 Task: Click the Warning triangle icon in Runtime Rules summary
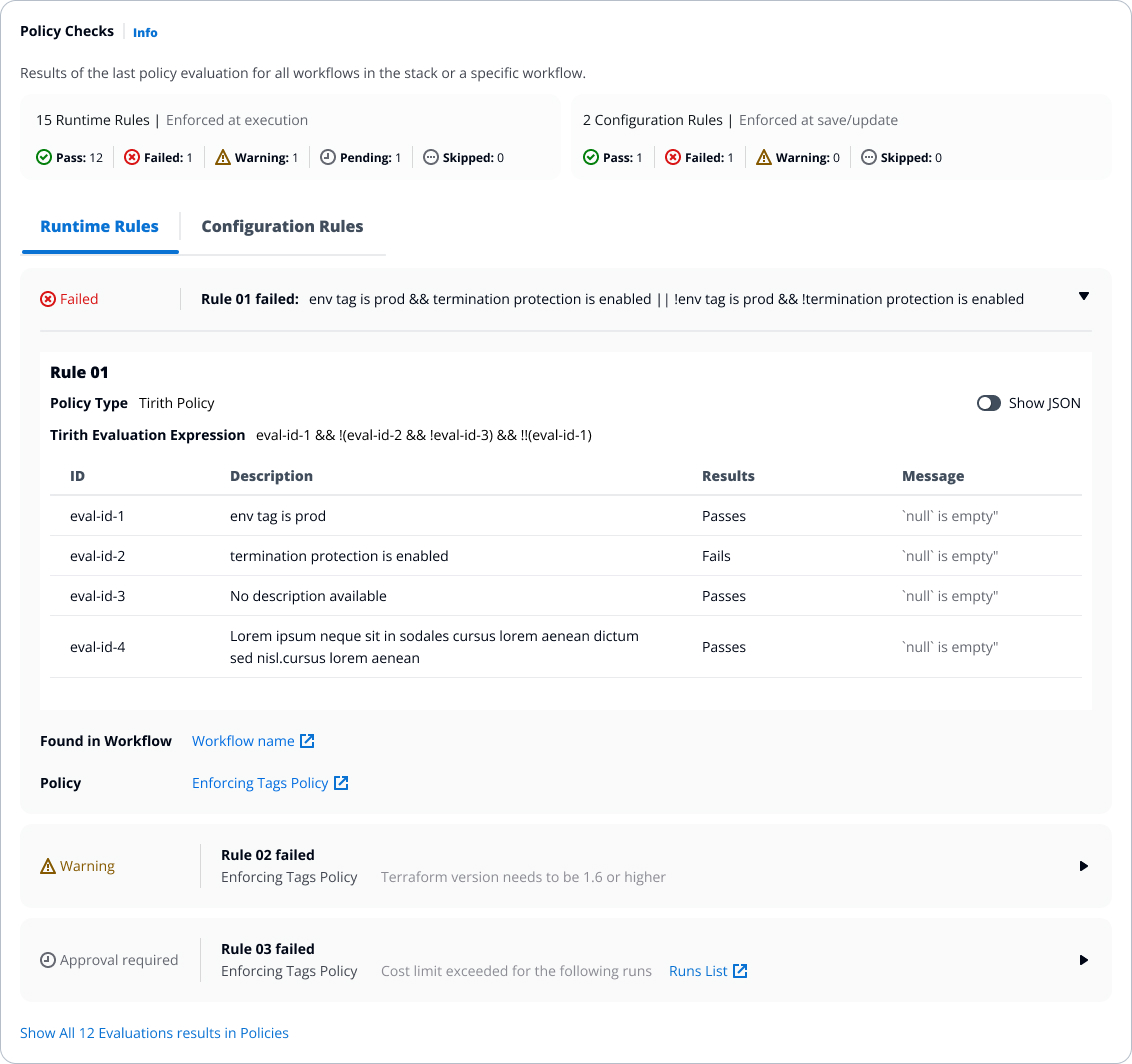[x=223, y=158]
